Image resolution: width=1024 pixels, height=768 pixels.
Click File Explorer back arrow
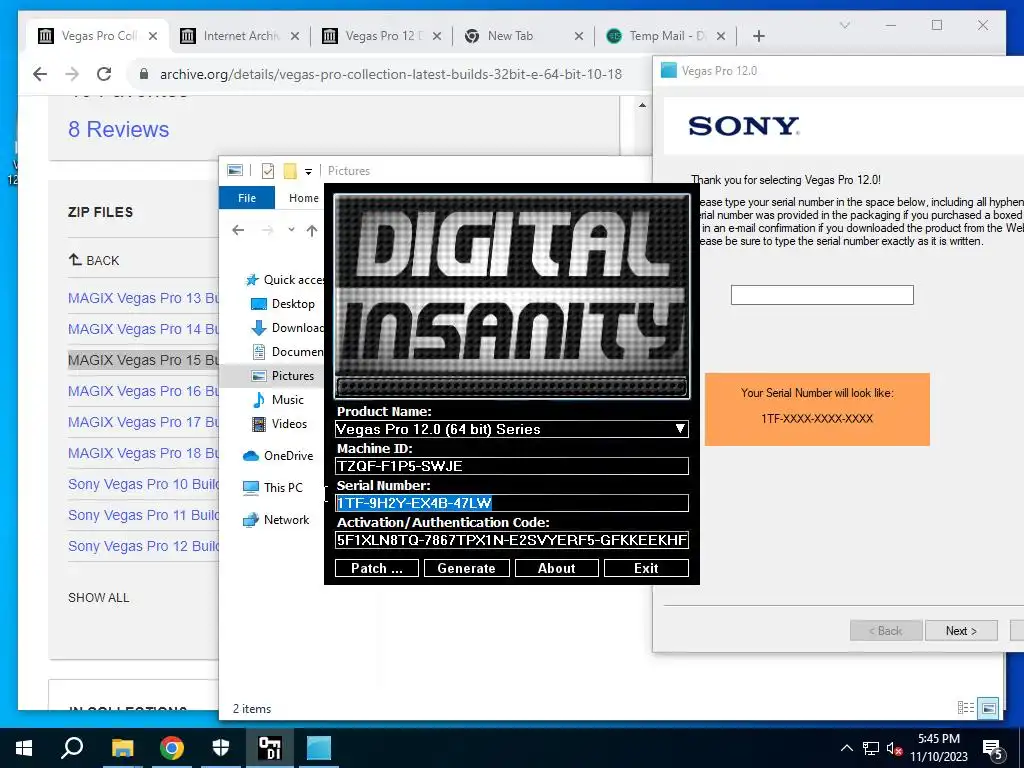click(238, 230)
